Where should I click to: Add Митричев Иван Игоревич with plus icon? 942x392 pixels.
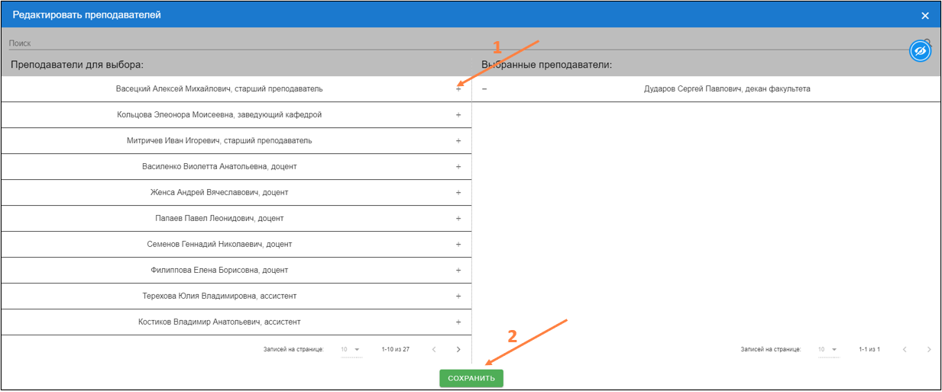[x=458, y=140]
